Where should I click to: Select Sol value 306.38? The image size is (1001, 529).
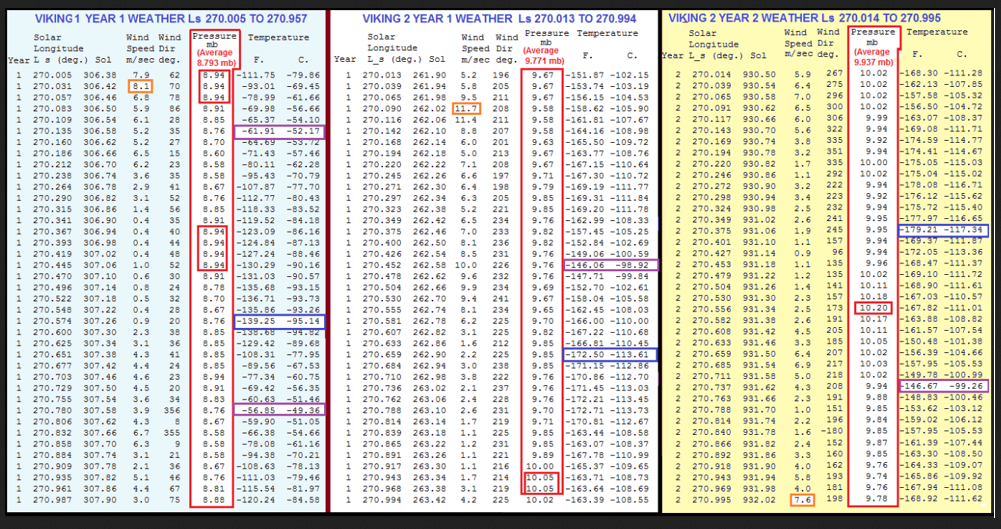pos(100,75)
